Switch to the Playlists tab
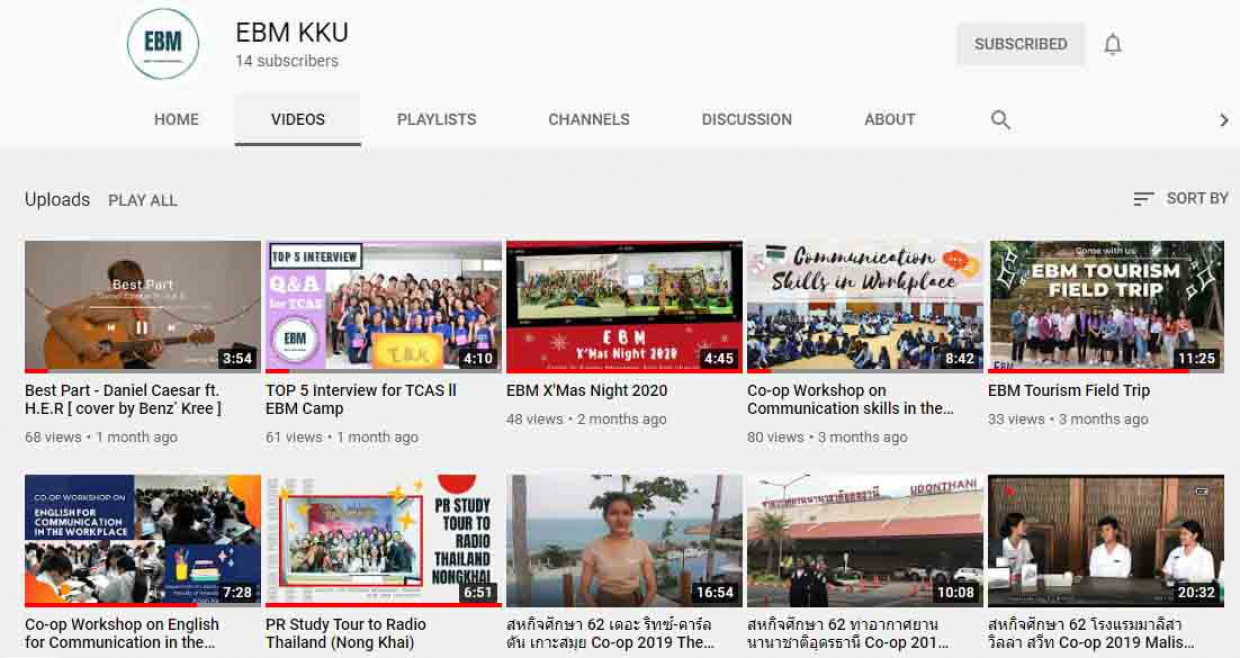This screenshot has height=658, width=1240. click(436, 120)
